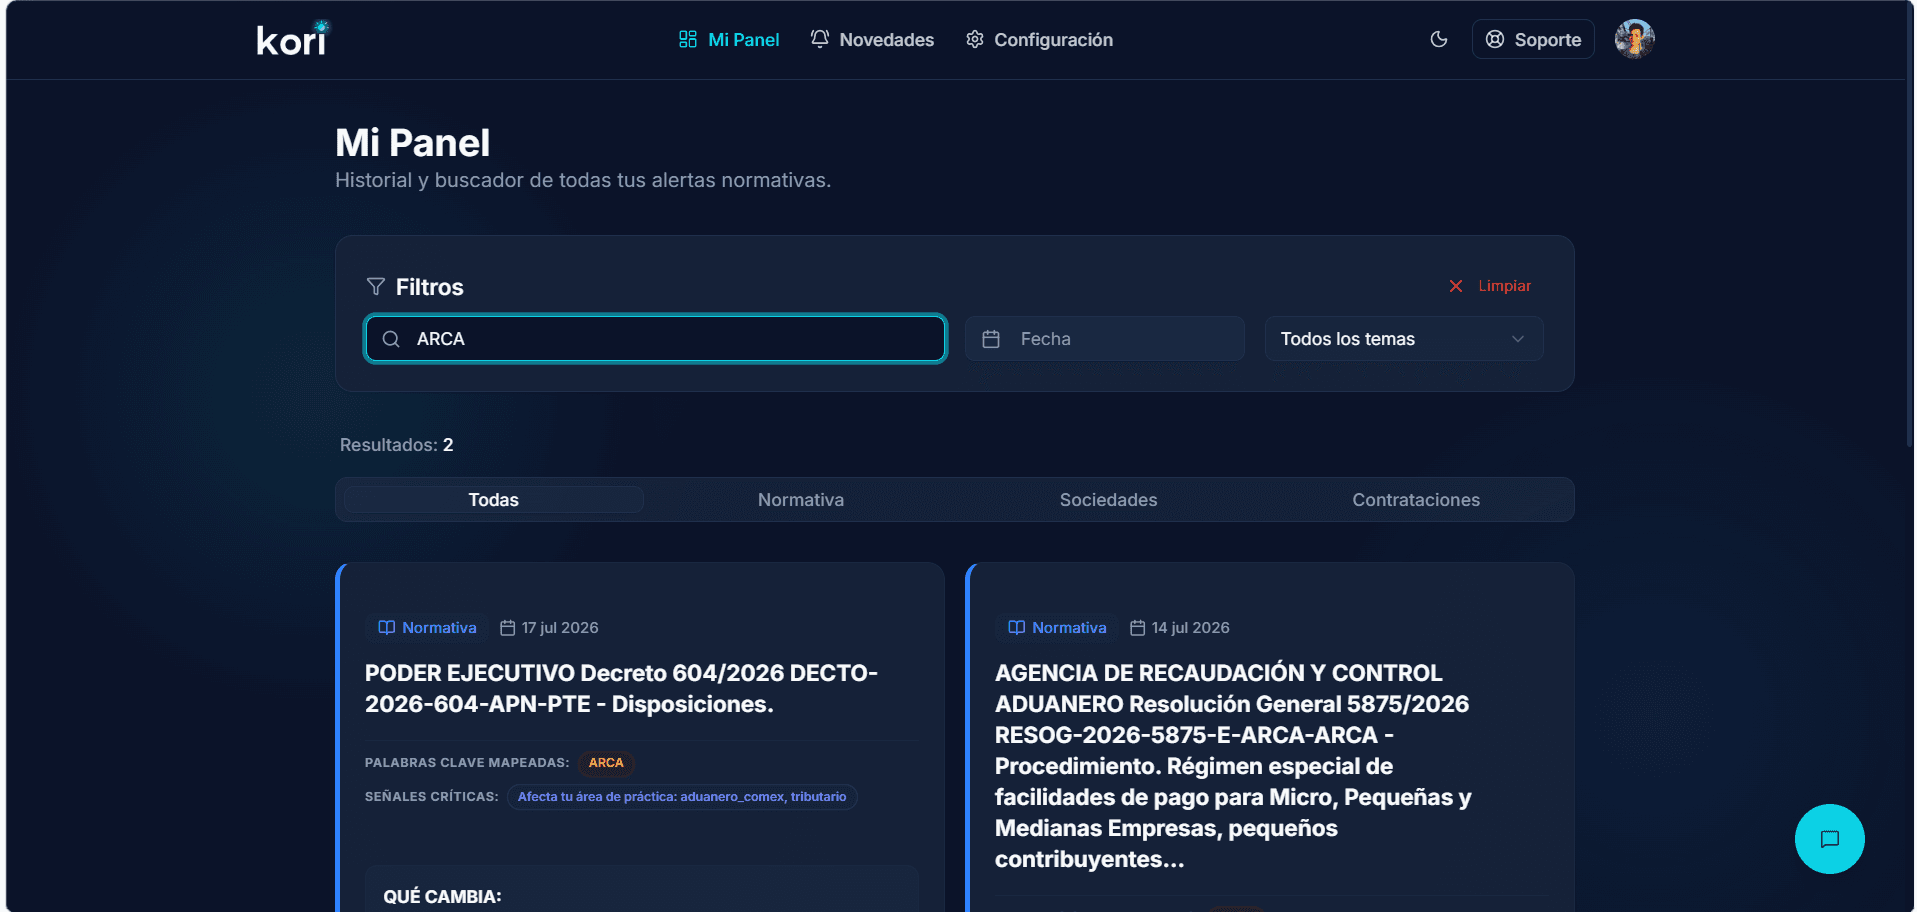Click the chevron in Todos los temas
1917x912 pixels.
tap(1518, 339)
